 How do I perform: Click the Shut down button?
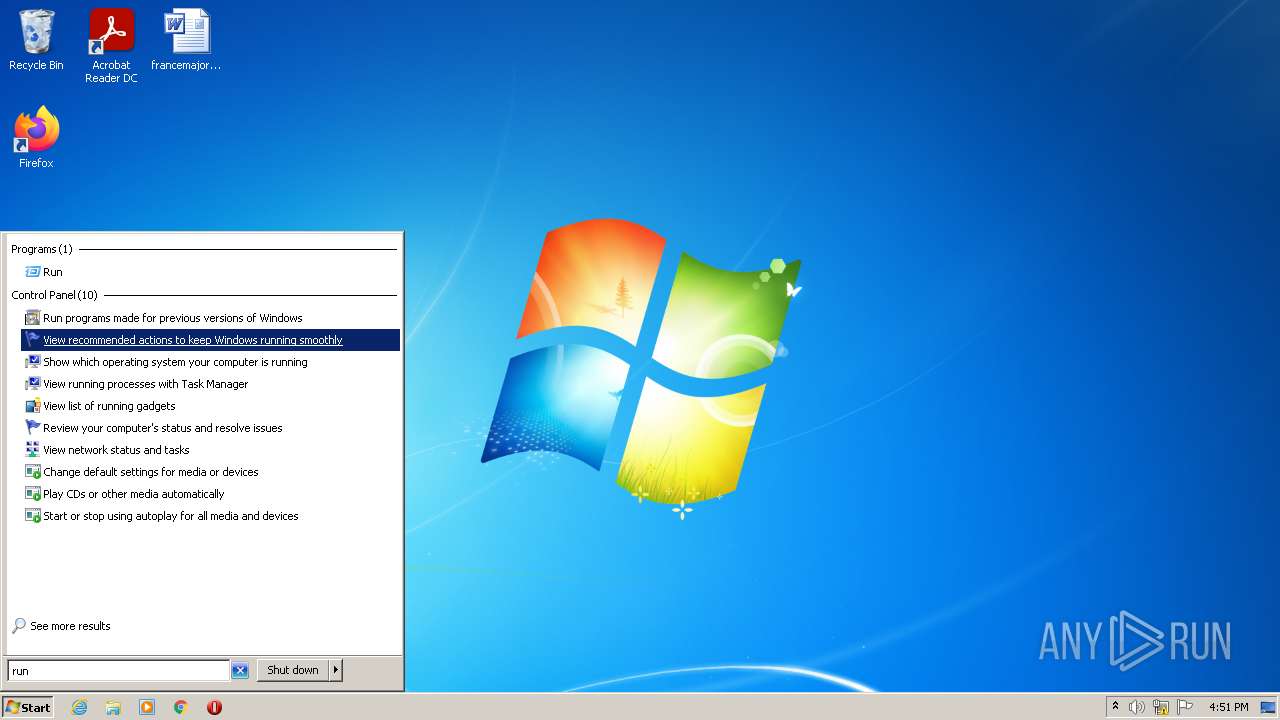(x=293, y=670)
